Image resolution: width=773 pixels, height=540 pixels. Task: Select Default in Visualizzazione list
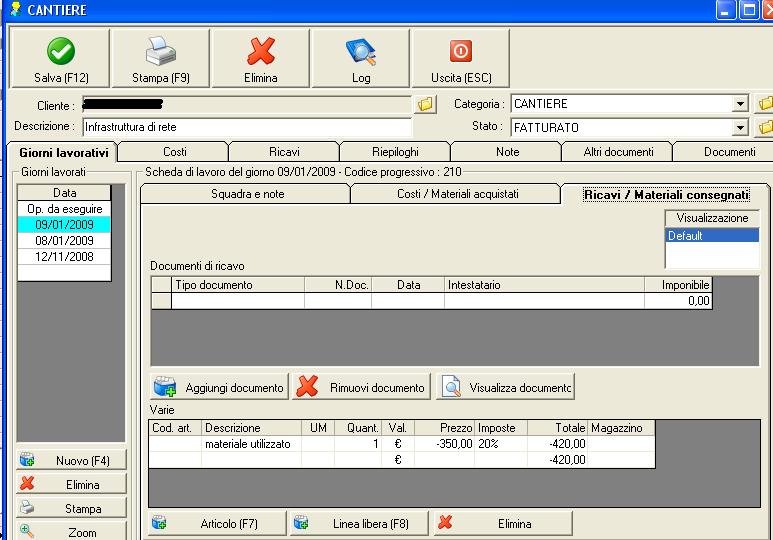click(712, 236)
